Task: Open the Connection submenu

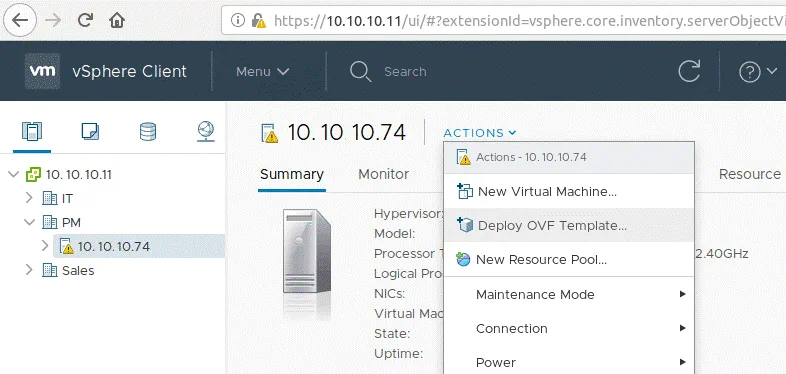Action: (569, 328)
